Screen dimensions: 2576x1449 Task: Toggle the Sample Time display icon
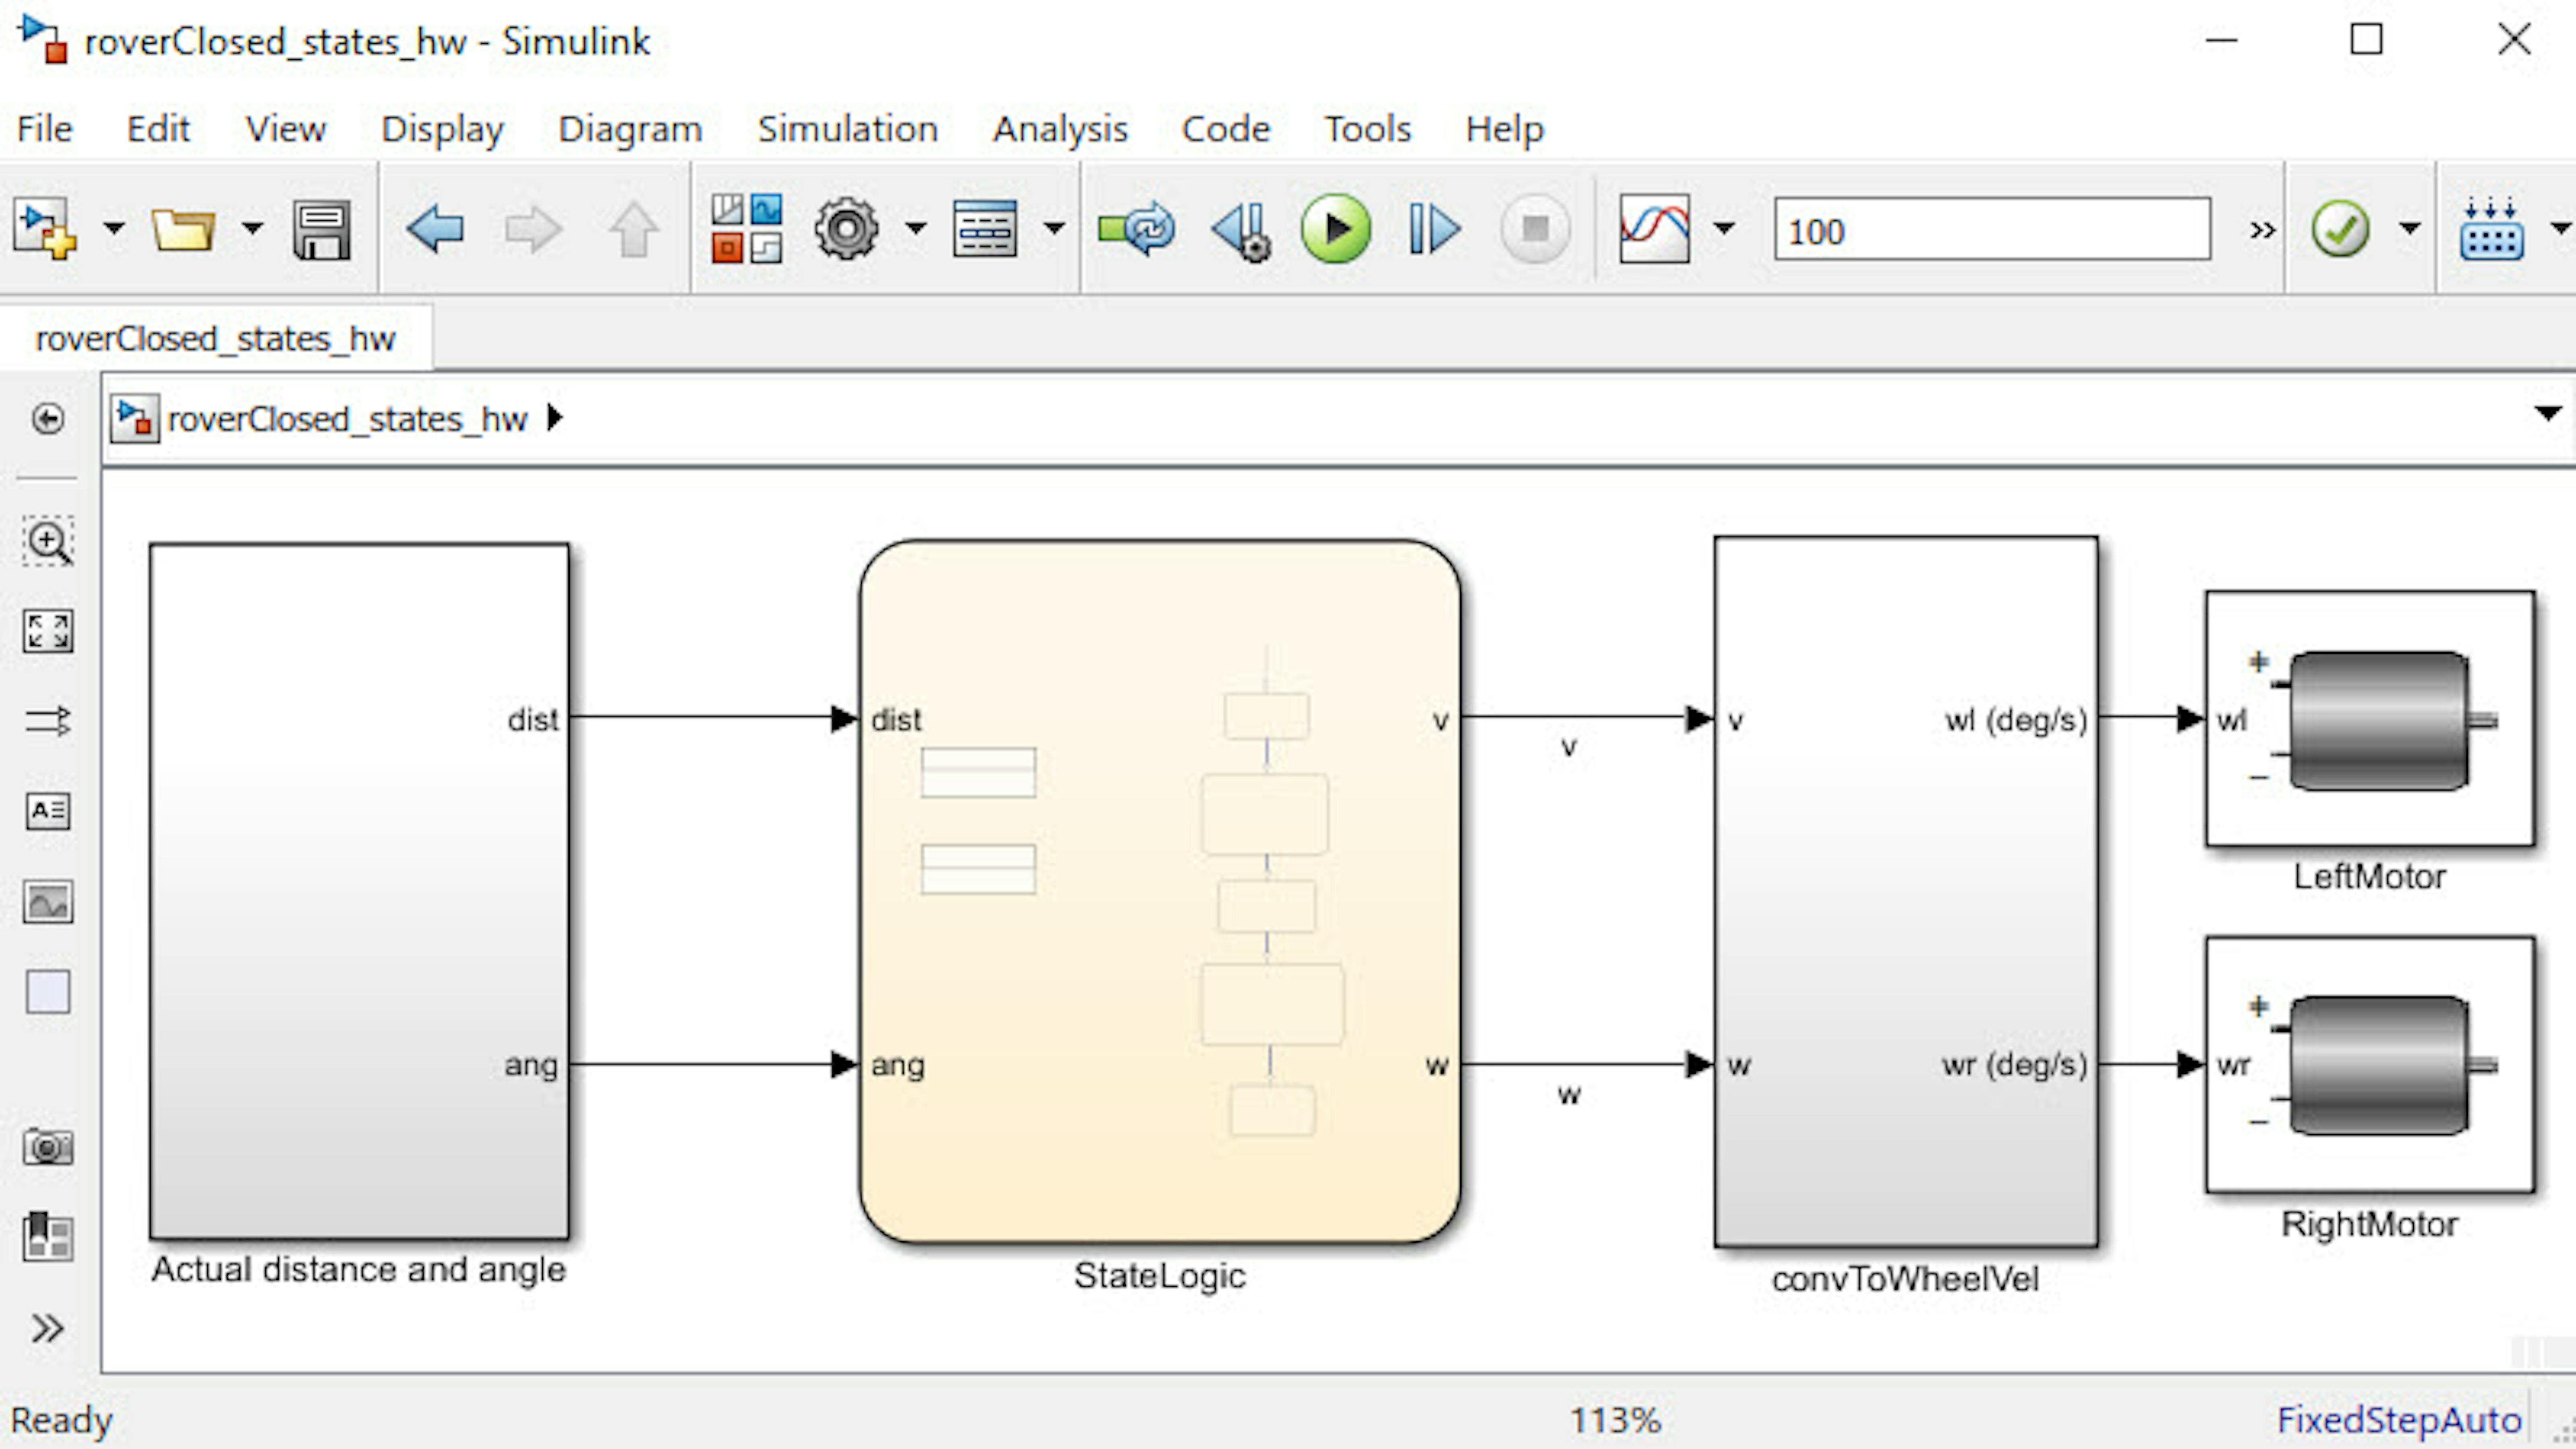coord(48,720)
